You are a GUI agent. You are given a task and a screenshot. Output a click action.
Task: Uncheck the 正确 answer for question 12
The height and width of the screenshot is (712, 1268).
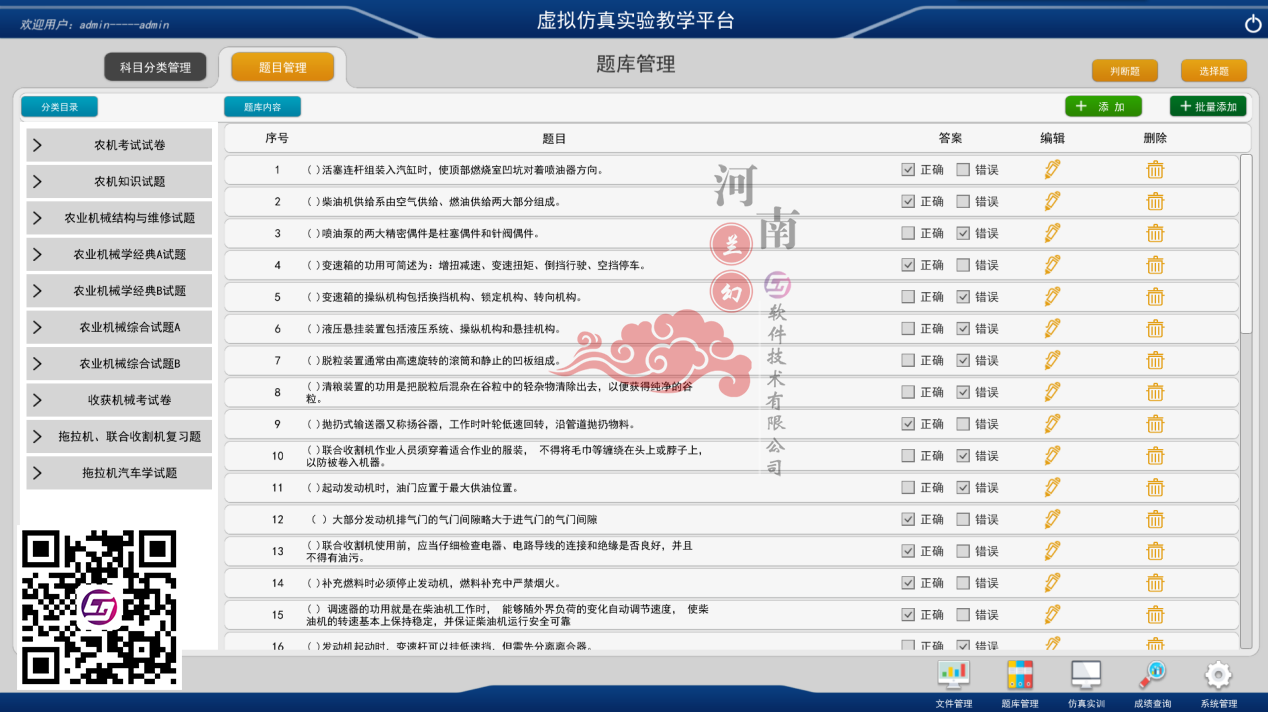pos(907,518)
